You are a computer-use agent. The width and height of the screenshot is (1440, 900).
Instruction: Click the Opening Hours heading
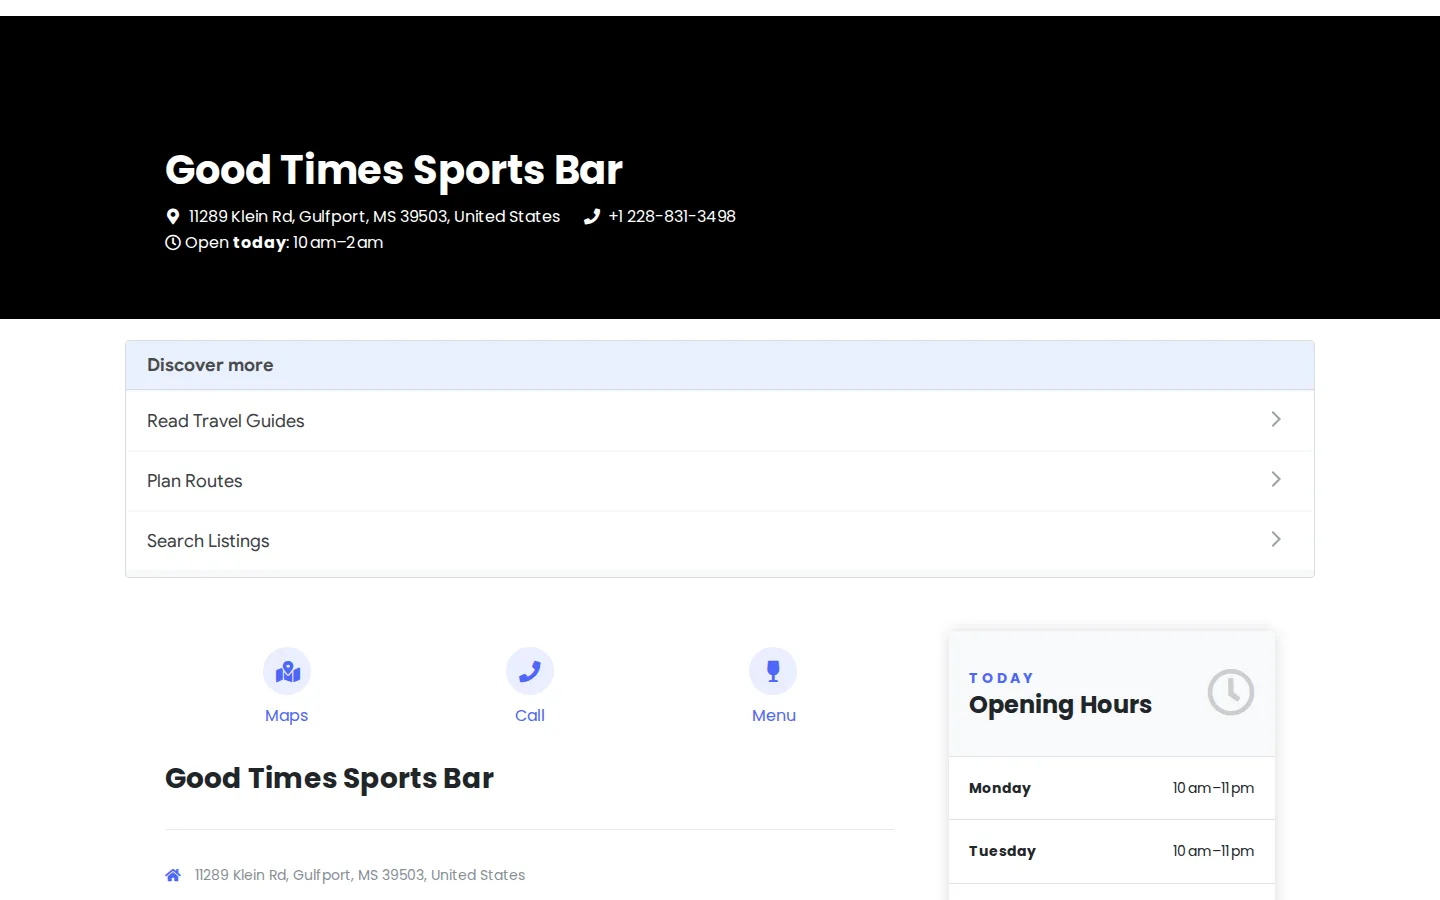click(1060, 705)
